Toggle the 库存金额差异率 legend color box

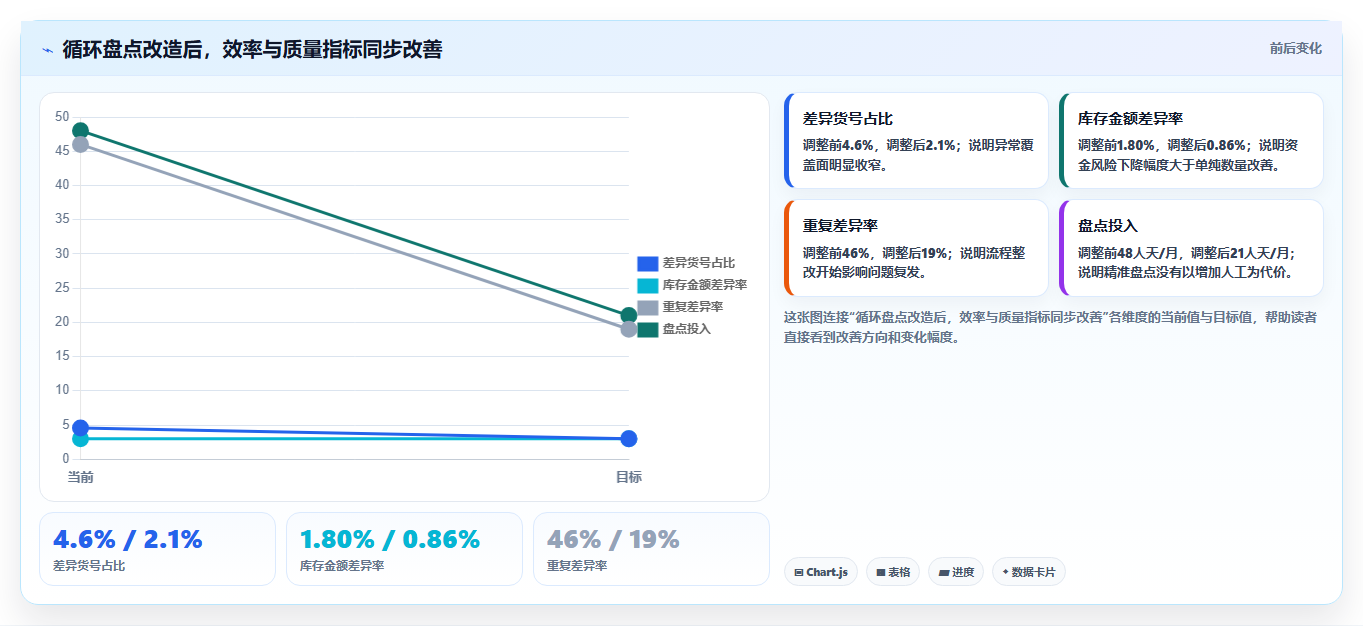[648, 285]
